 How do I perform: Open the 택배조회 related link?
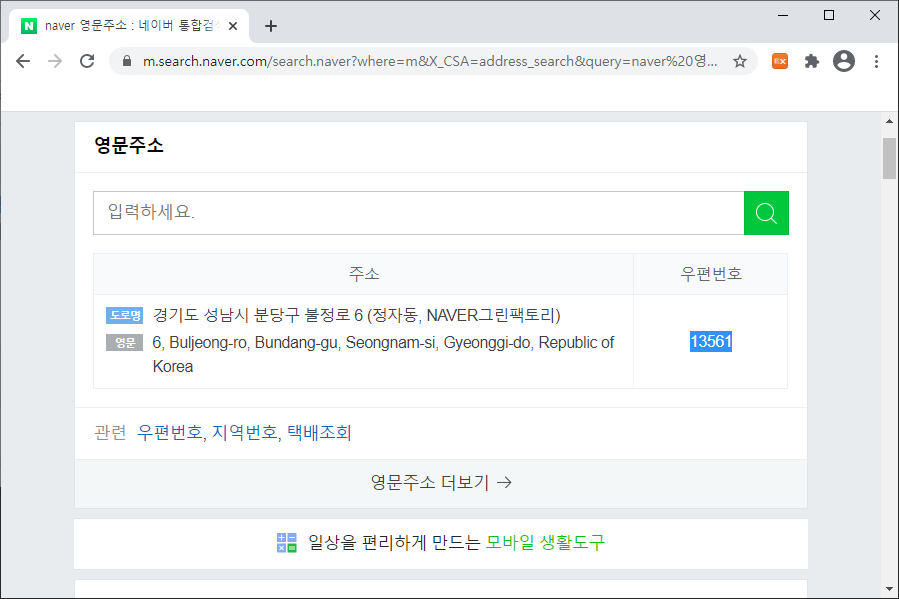[x=319, y=432]
